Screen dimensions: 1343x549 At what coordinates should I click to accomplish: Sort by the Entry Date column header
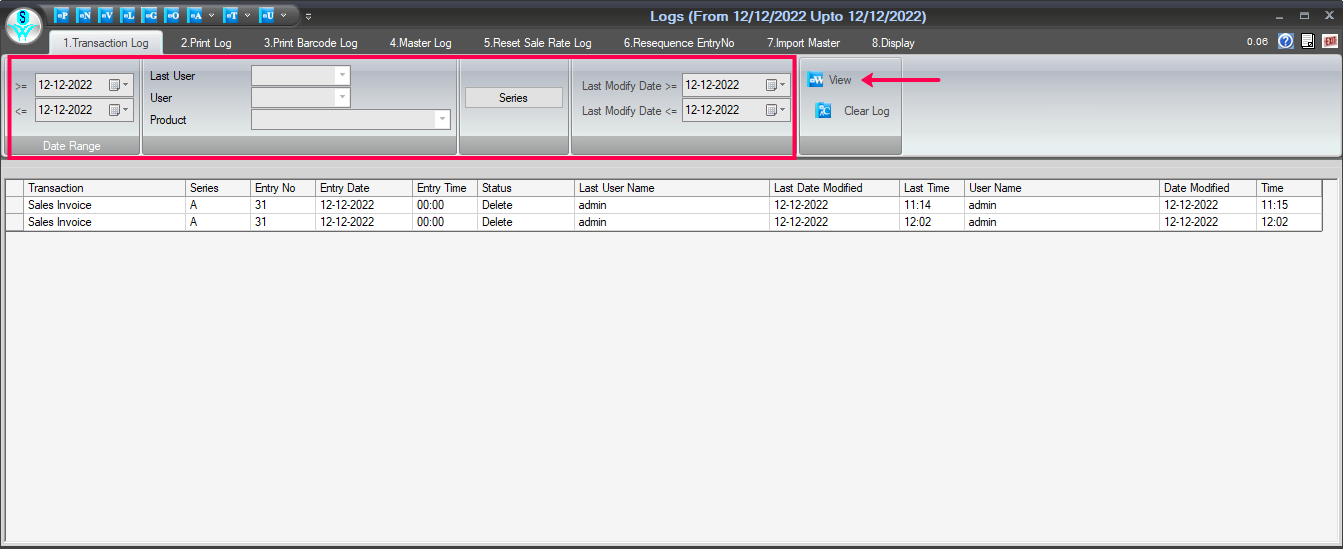tap(345, 188)
